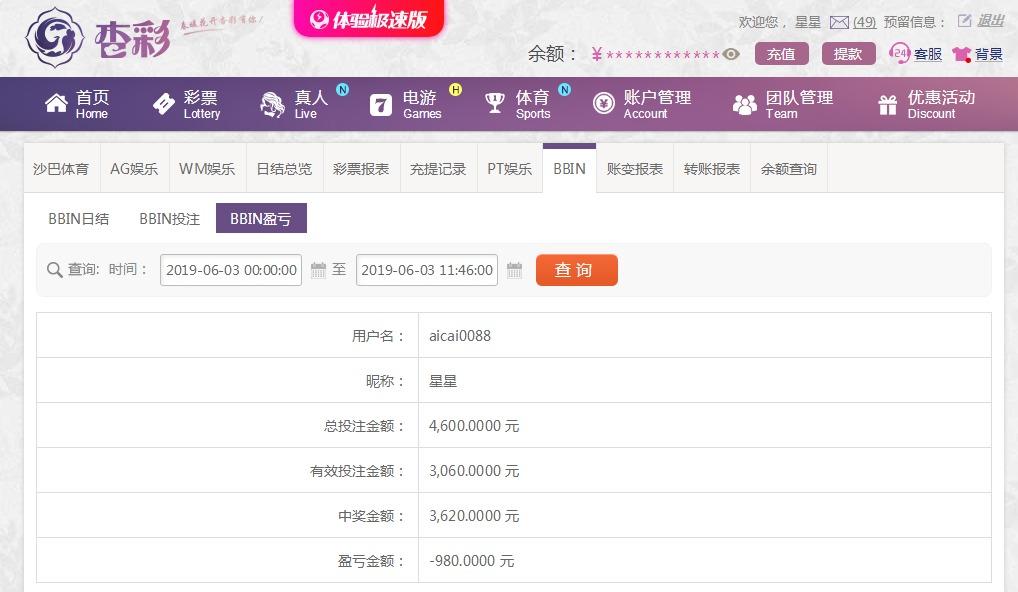Image resolution: width=1018 pixels, height=592 pixels.
Task: Switch to the WM娱乐 tab
Action: [x=207, y=169]
